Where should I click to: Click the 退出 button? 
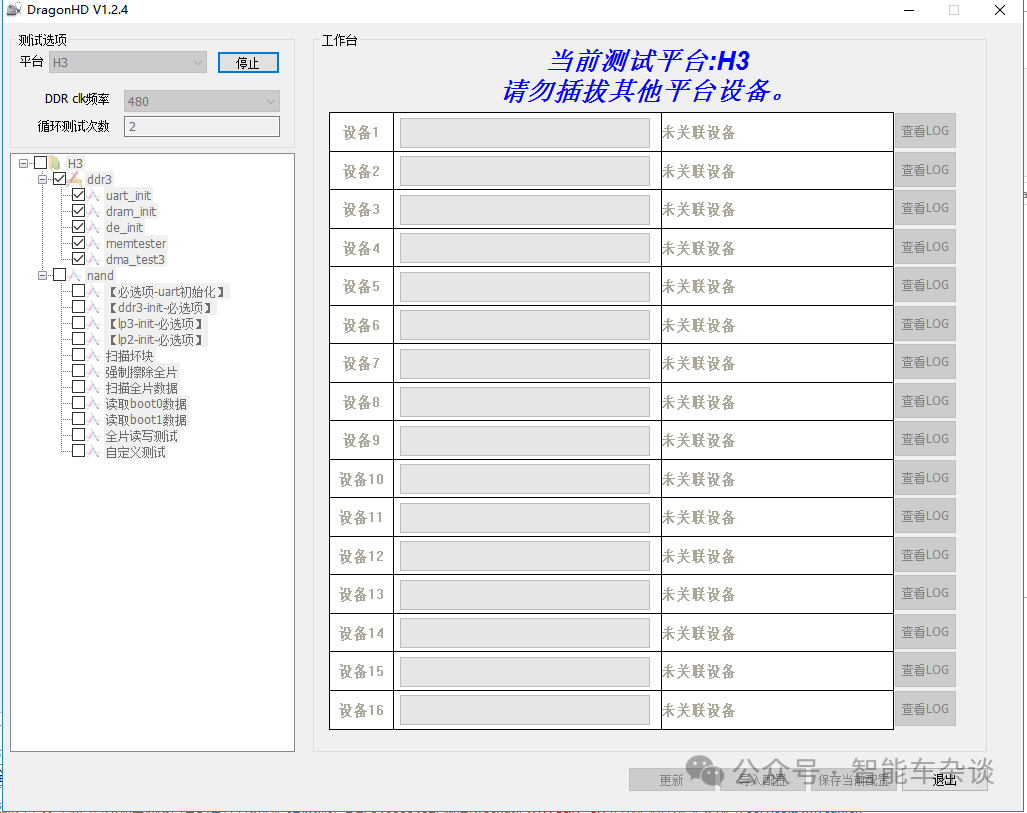pos(944,780)
